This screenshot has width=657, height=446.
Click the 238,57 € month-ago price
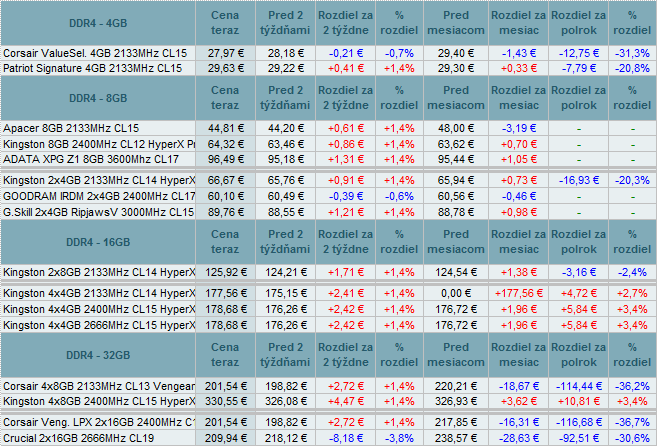(x=456, y=438)
